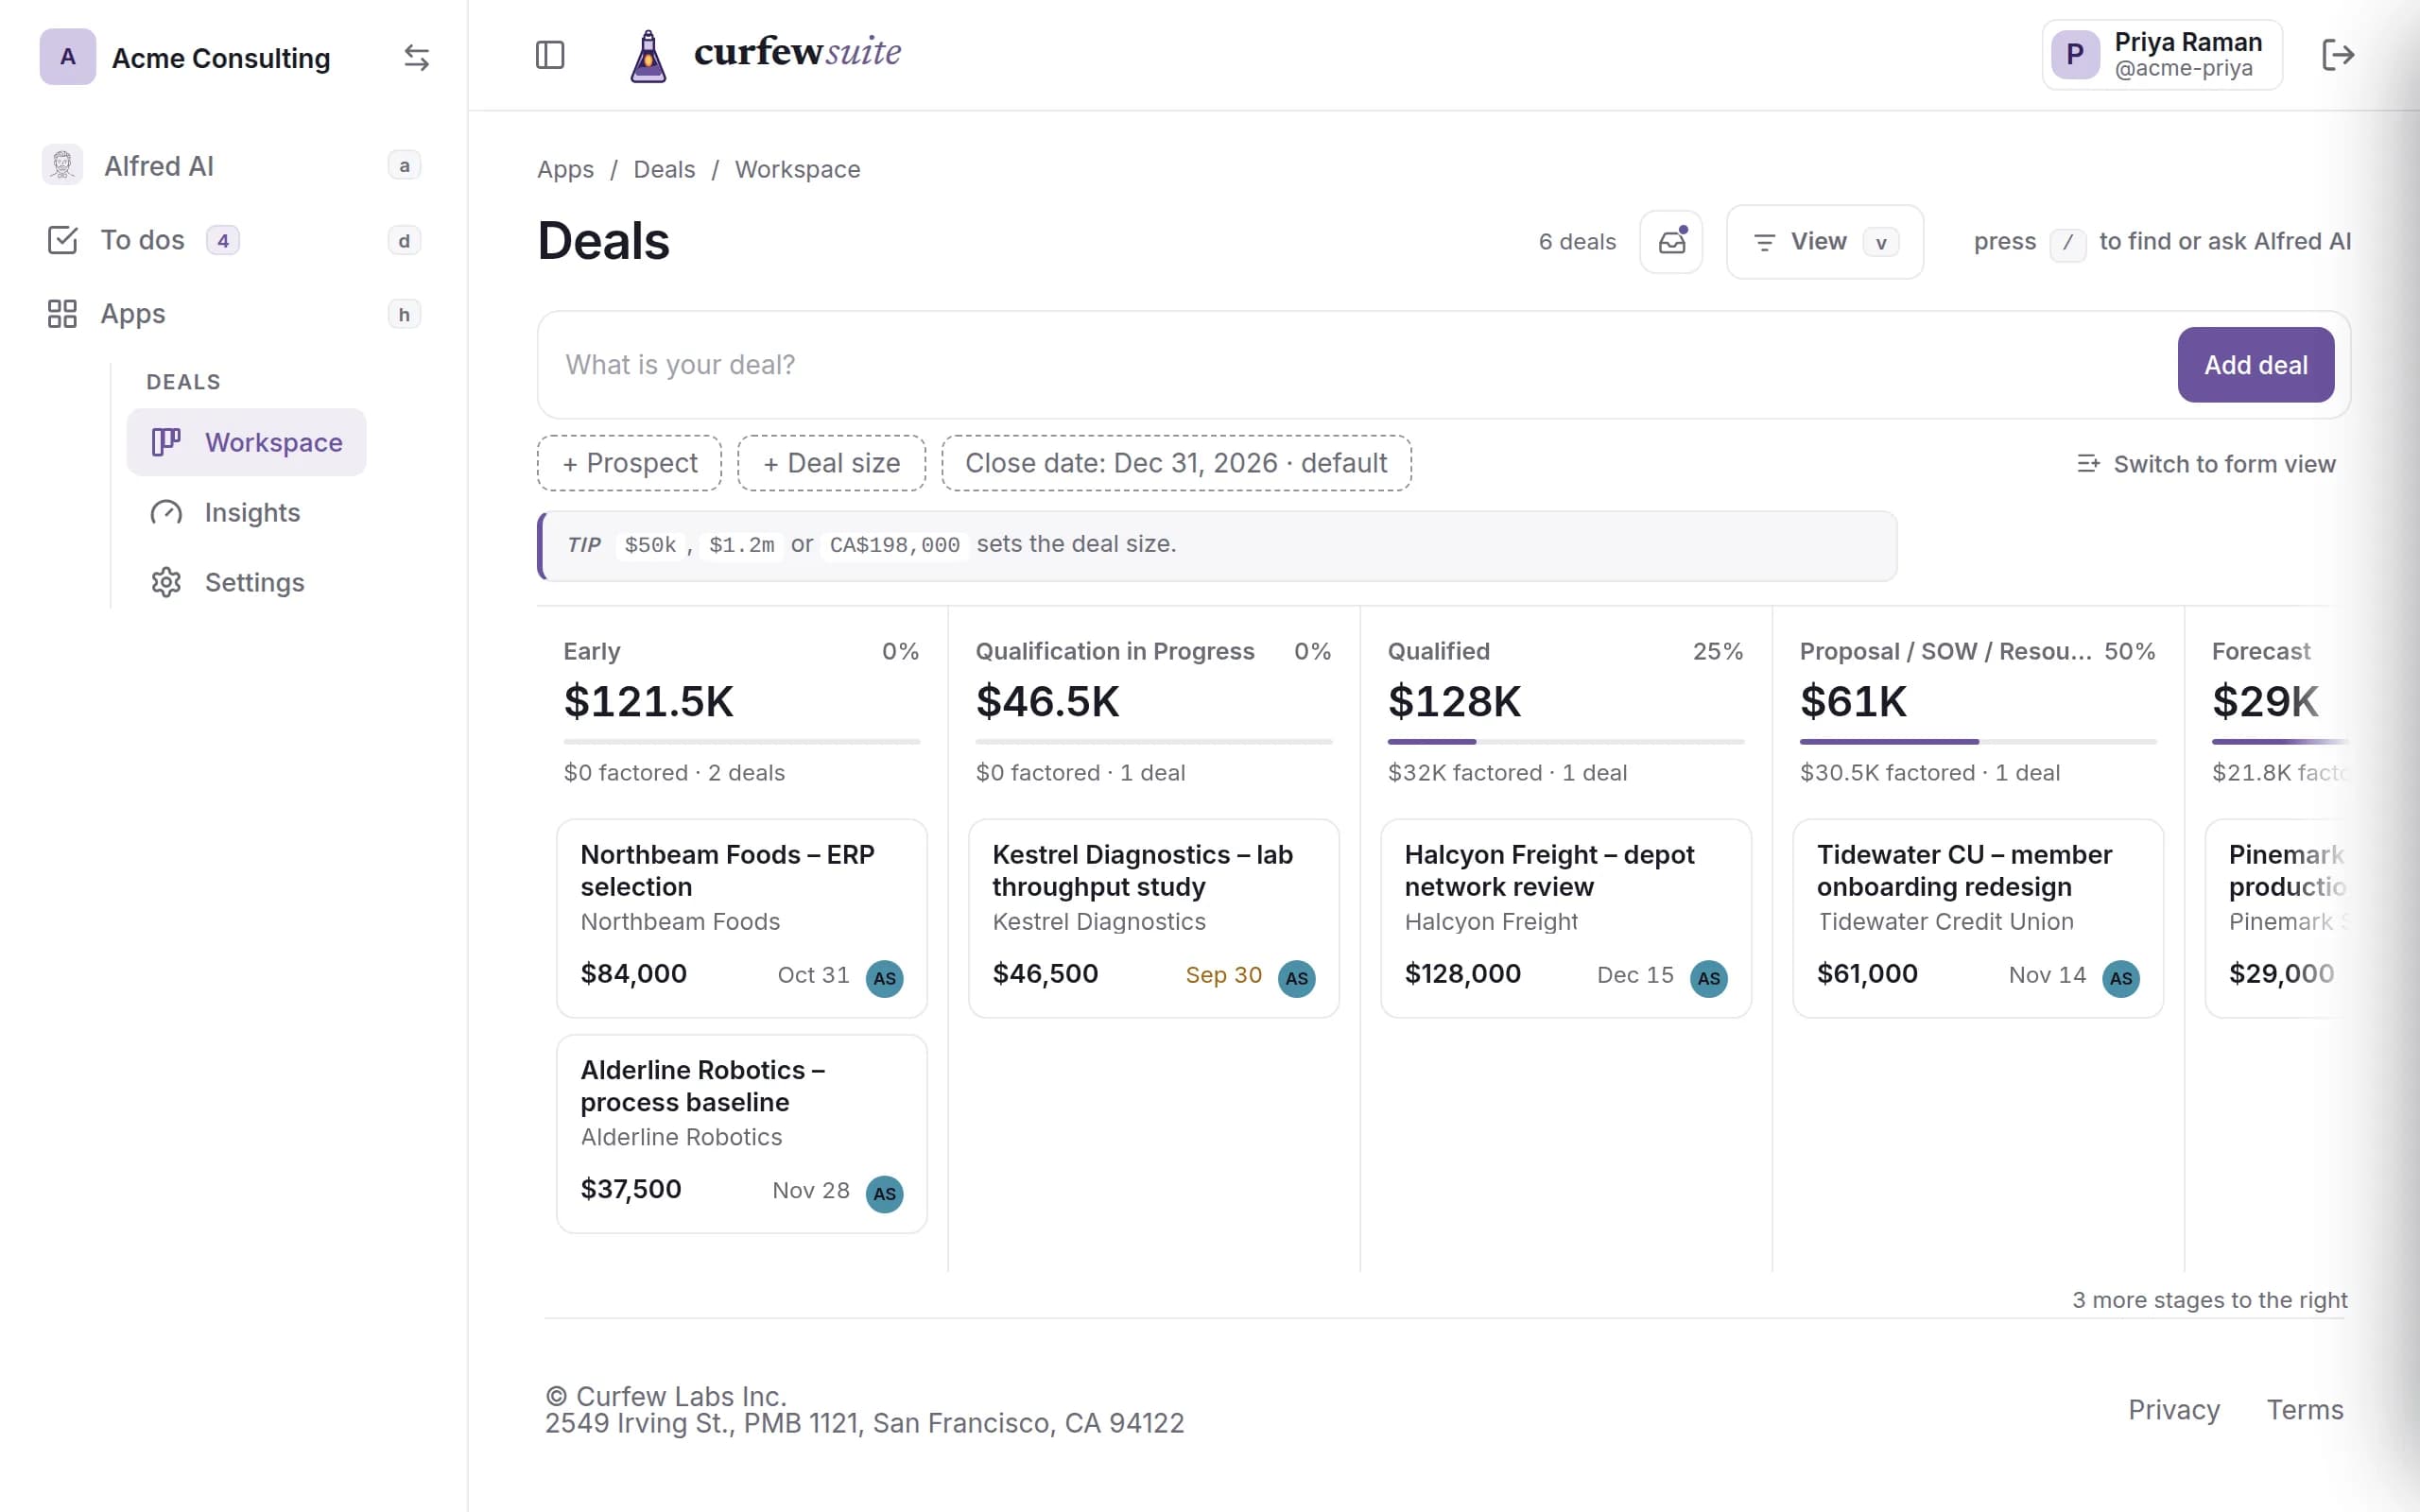Go to Deals breadcrumb link
This screenshot has height=1512, width=2420.
[x=664, y=169]
